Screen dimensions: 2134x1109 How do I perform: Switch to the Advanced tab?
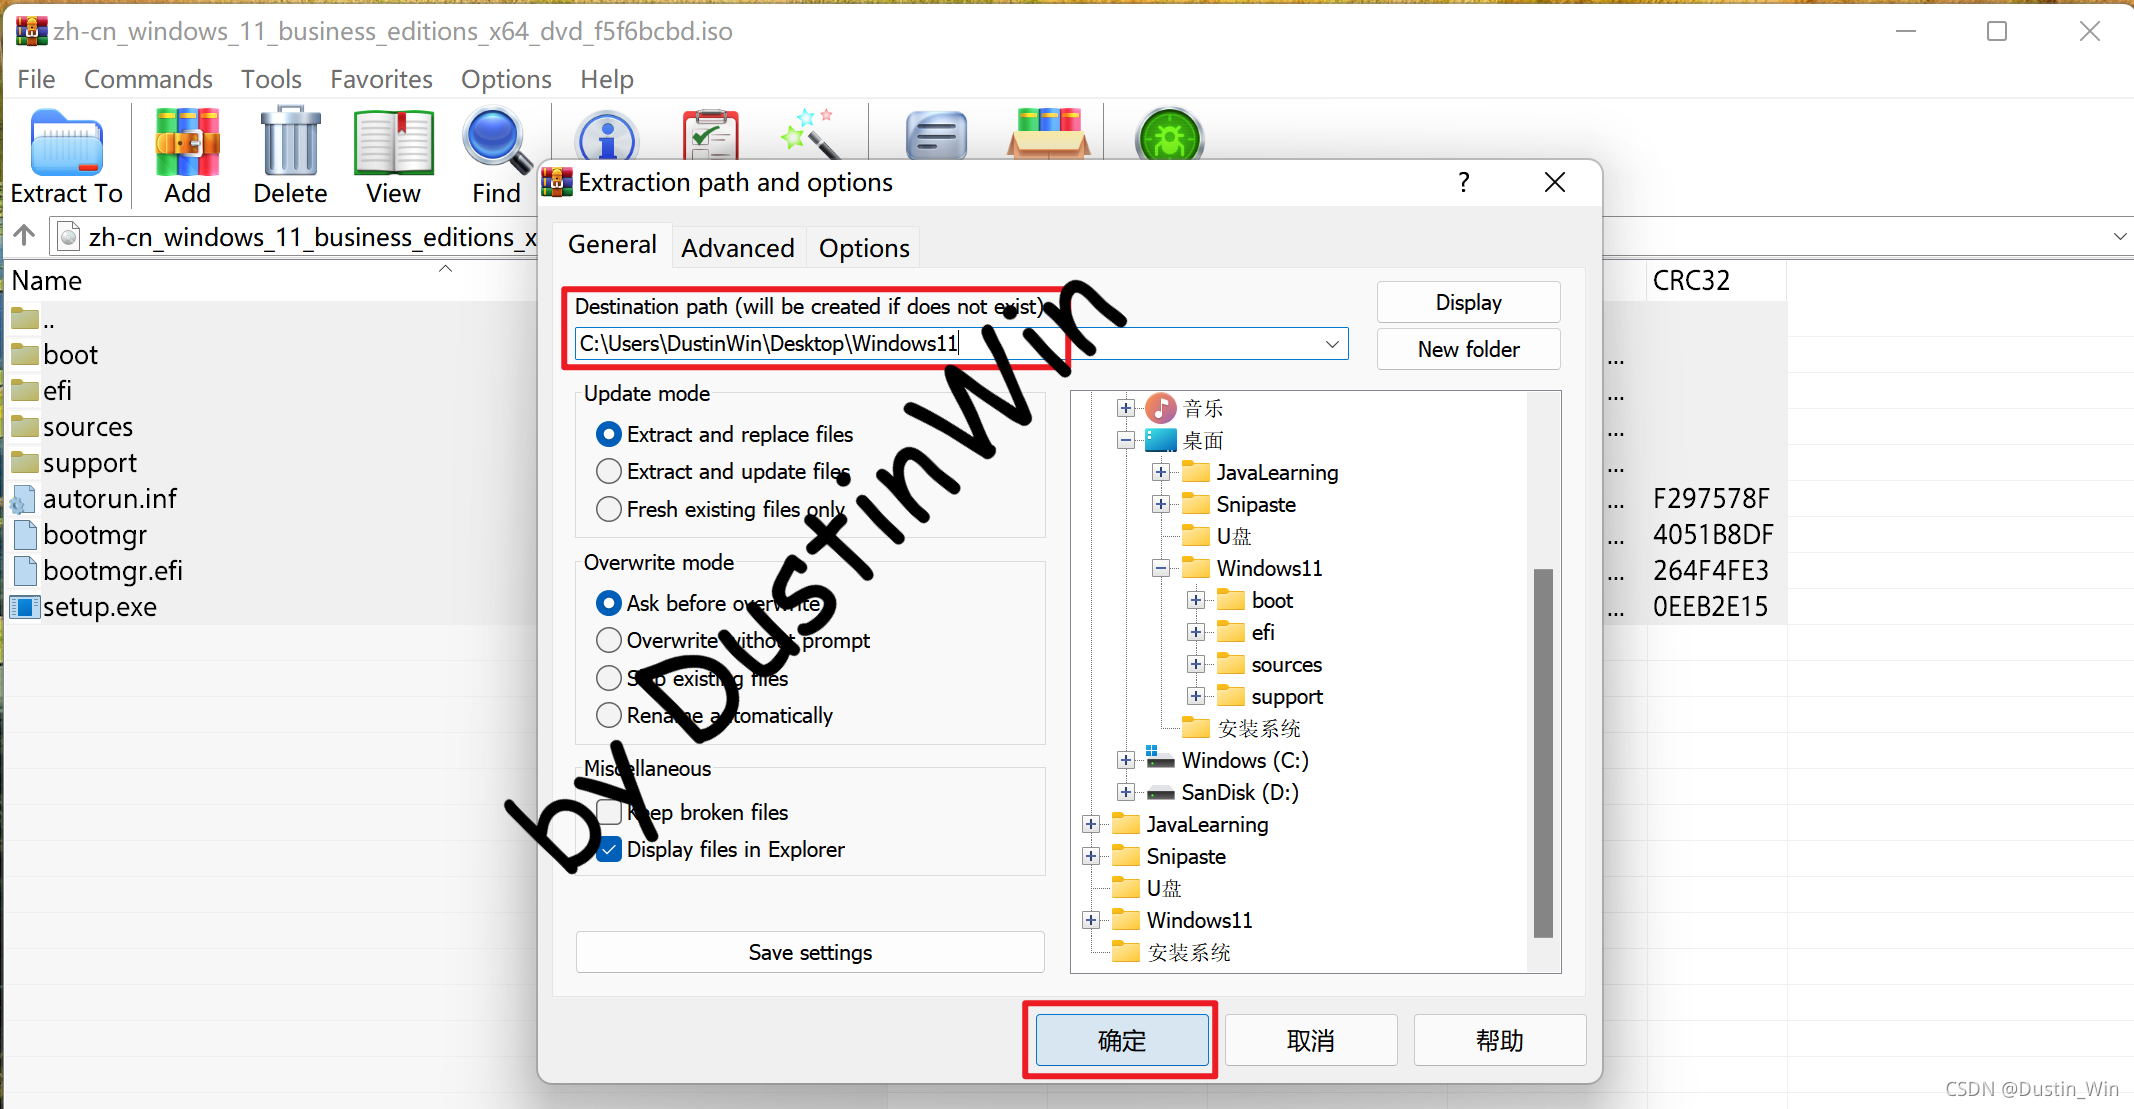[737, 248]
